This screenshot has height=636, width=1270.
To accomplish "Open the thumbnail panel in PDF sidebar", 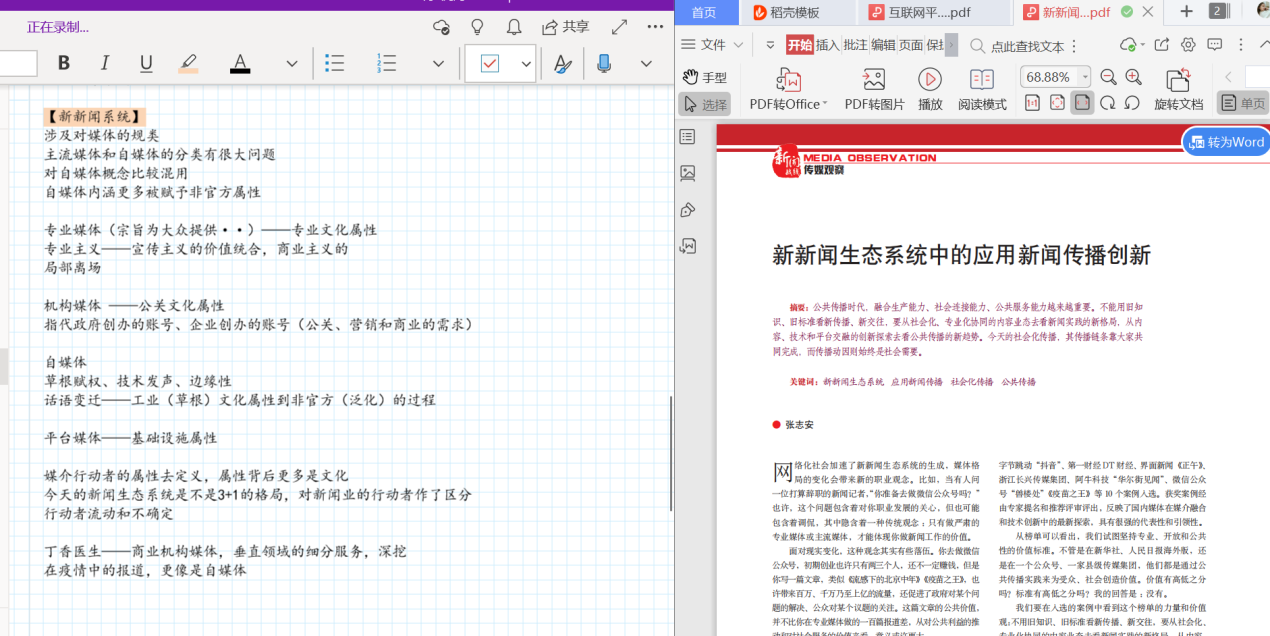I will coord(687,173).
